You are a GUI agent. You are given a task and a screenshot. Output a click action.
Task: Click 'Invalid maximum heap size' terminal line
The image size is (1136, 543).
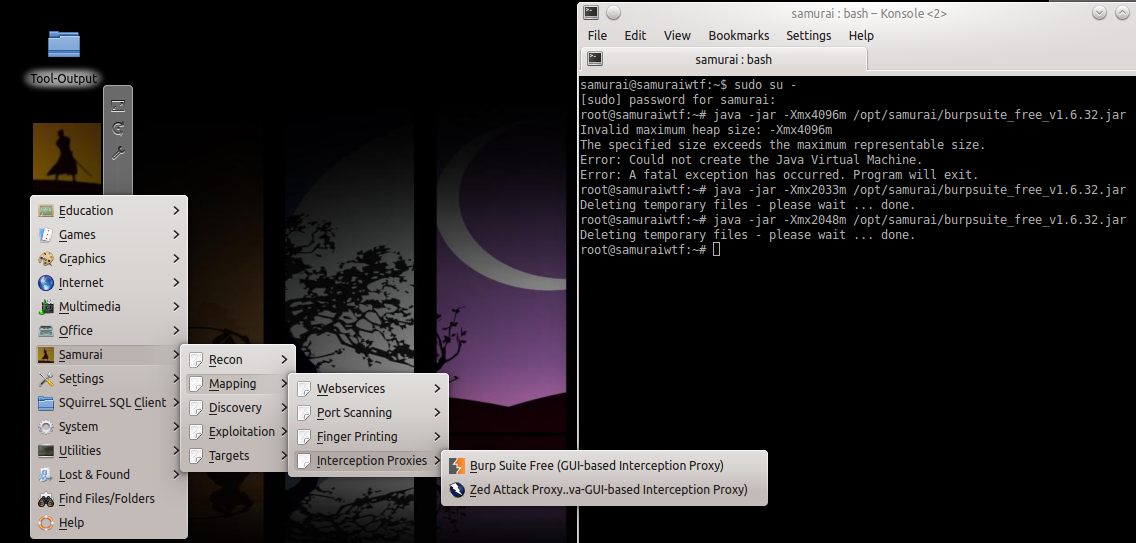706,130
